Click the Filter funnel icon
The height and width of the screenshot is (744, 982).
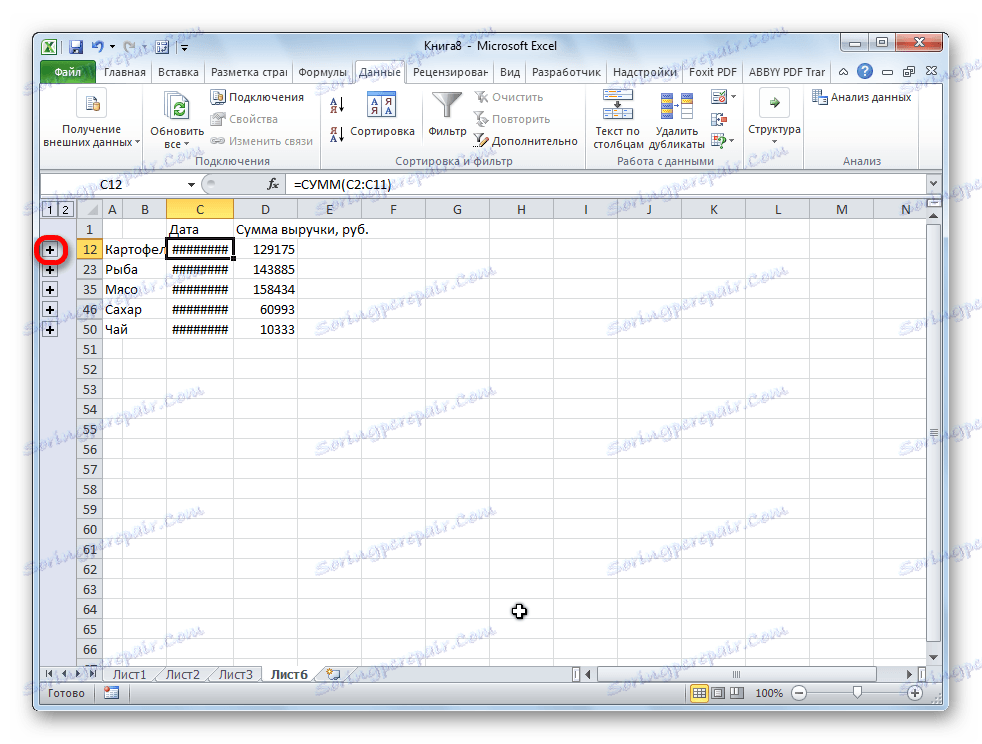(x=447, y=105)
